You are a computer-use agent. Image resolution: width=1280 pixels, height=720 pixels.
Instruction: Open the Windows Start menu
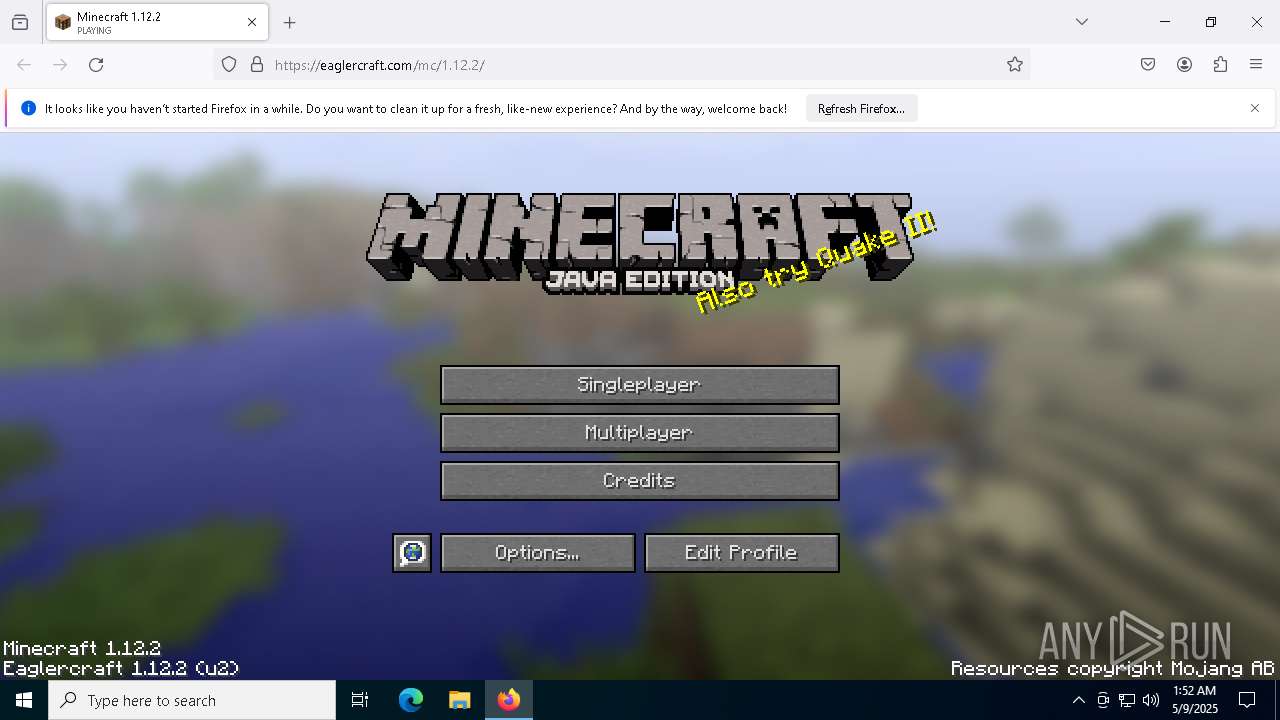point(24,700)
